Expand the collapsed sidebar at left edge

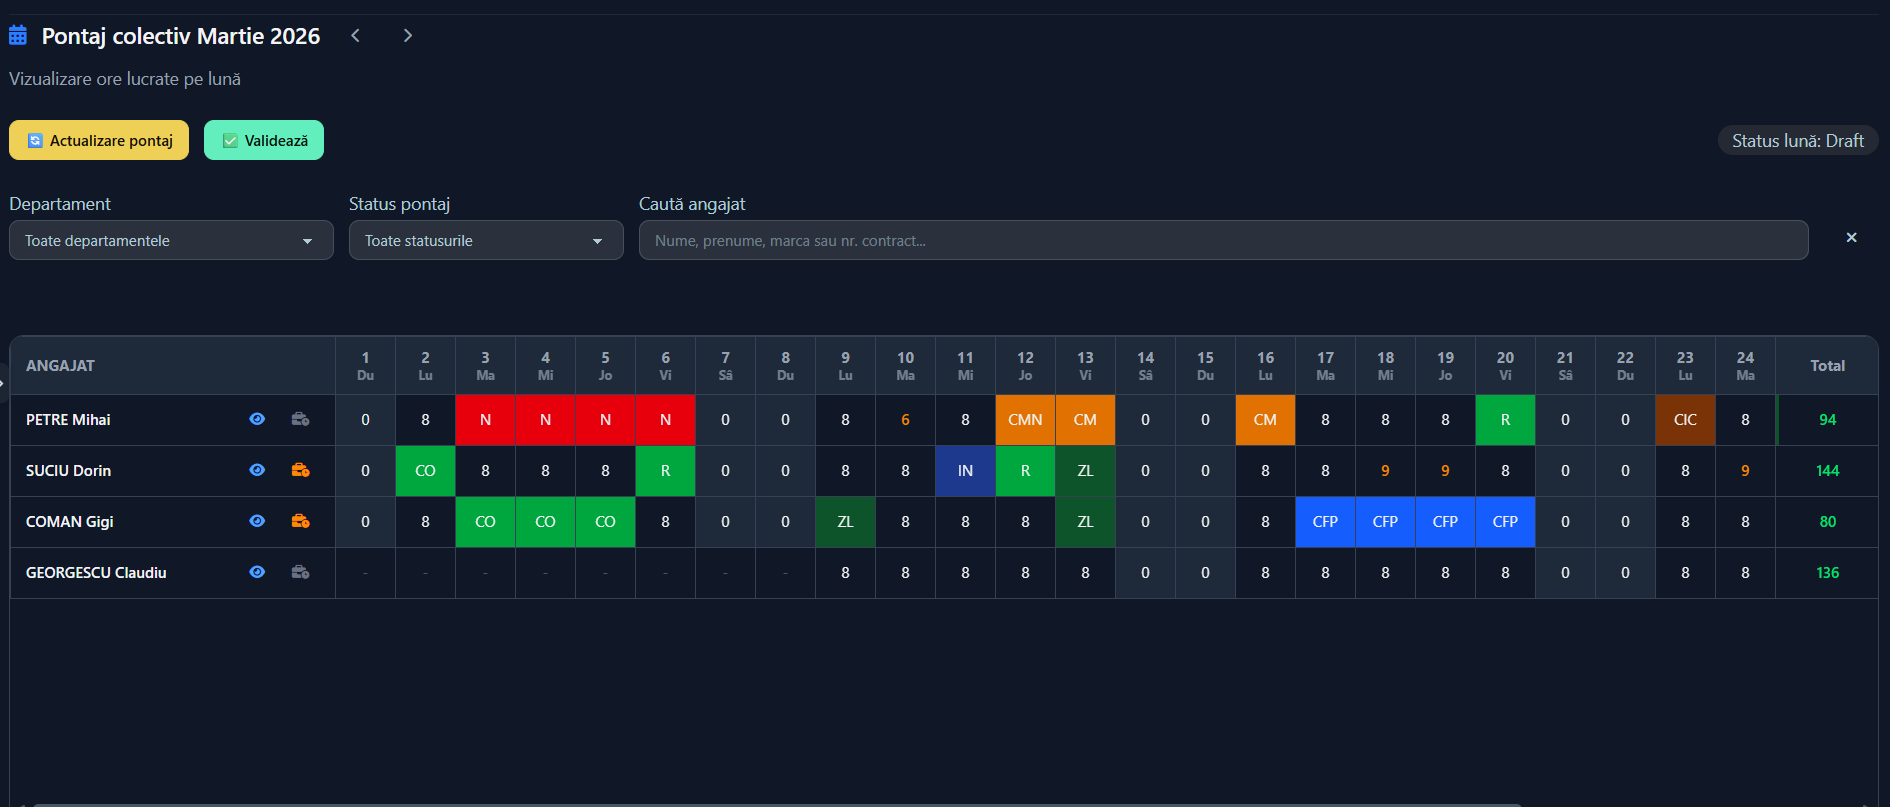pos(3,383)
